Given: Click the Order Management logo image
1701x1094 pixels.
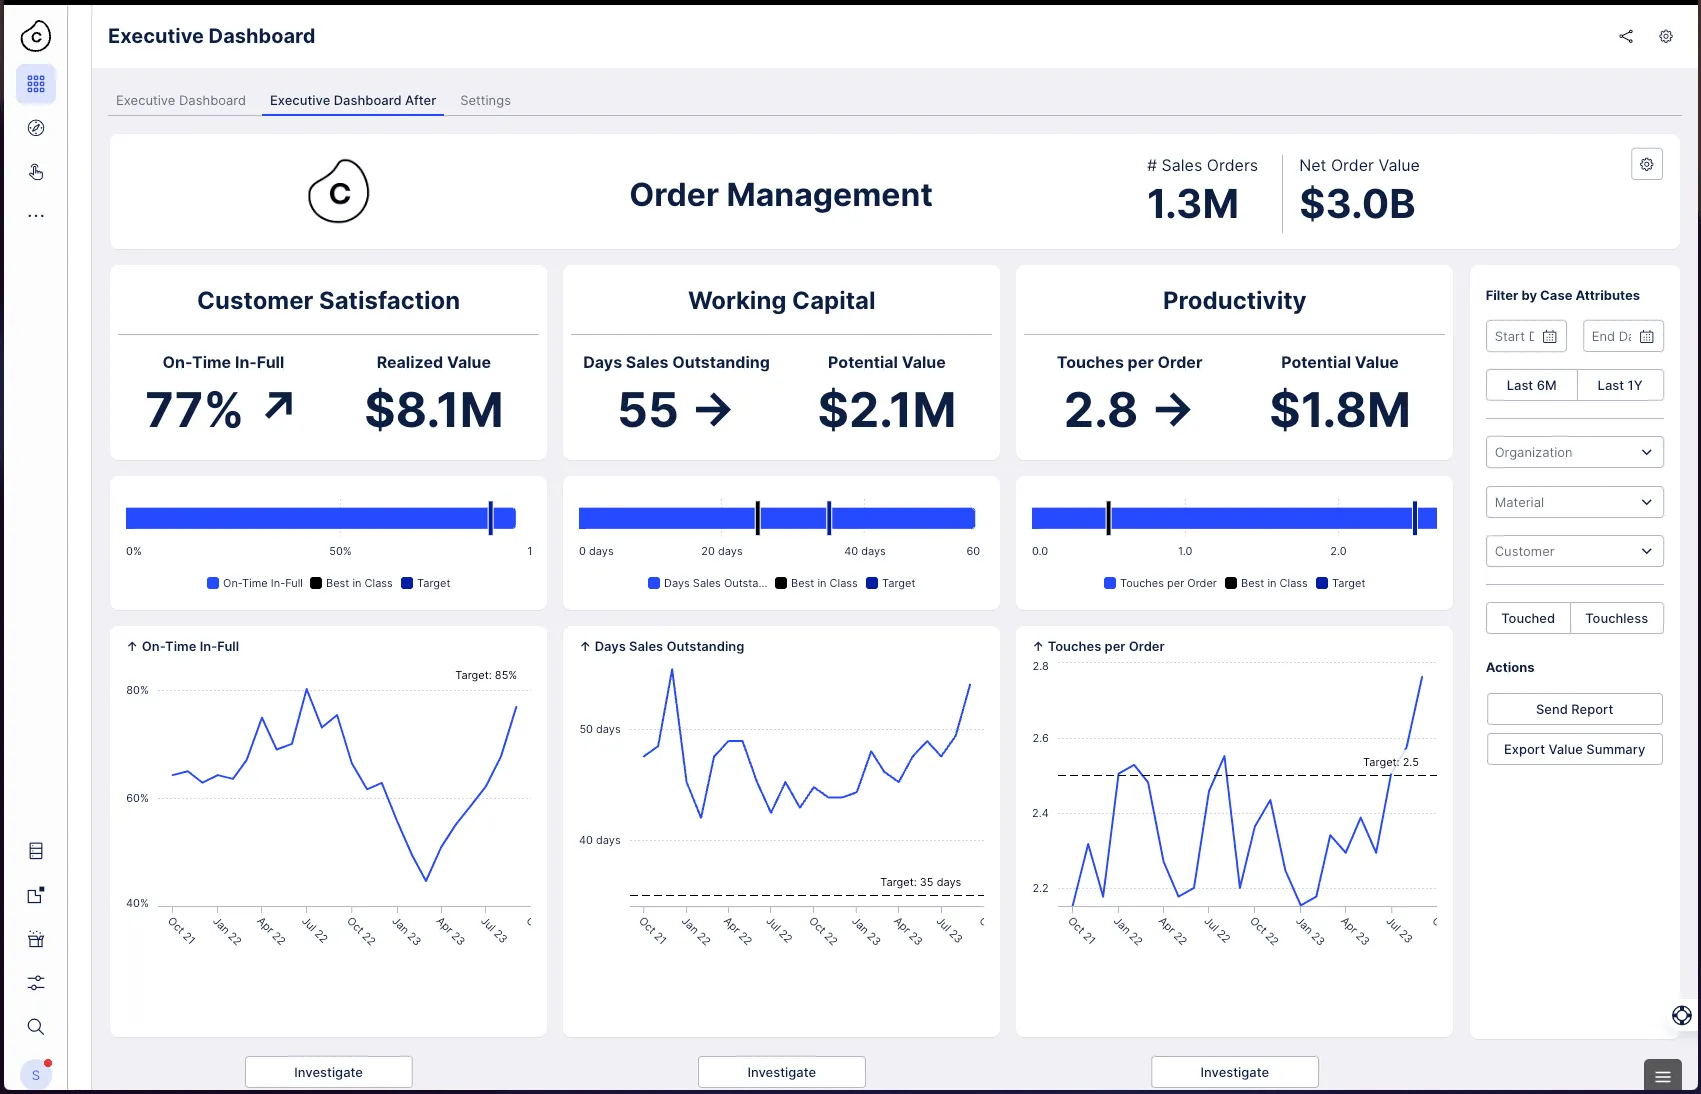Looking at the screenshot, I should tap(339, 191).
